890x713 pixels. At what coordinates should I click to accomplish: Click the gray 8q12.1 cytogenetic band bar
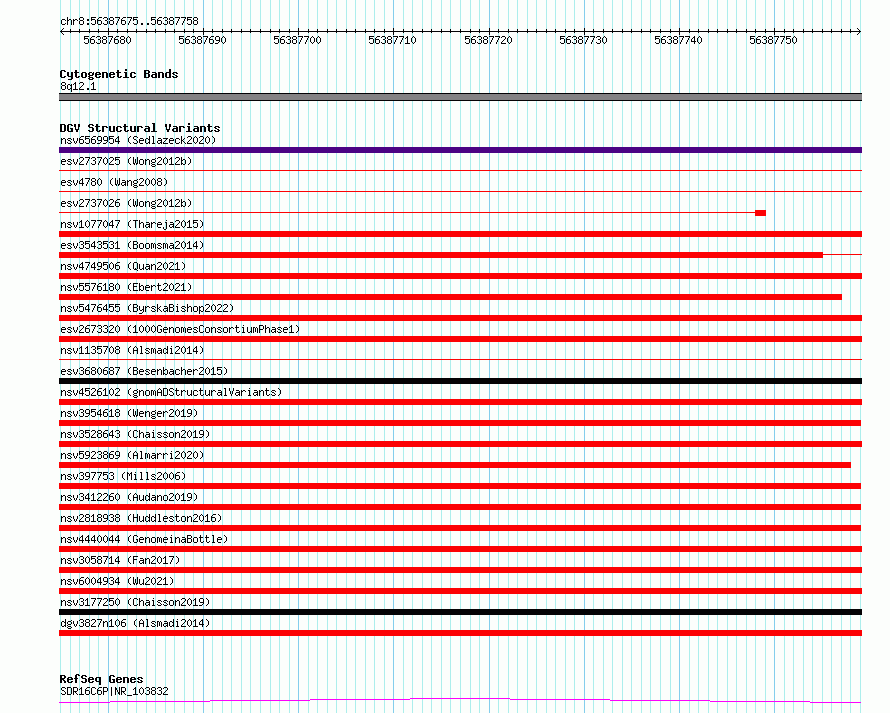460,97
